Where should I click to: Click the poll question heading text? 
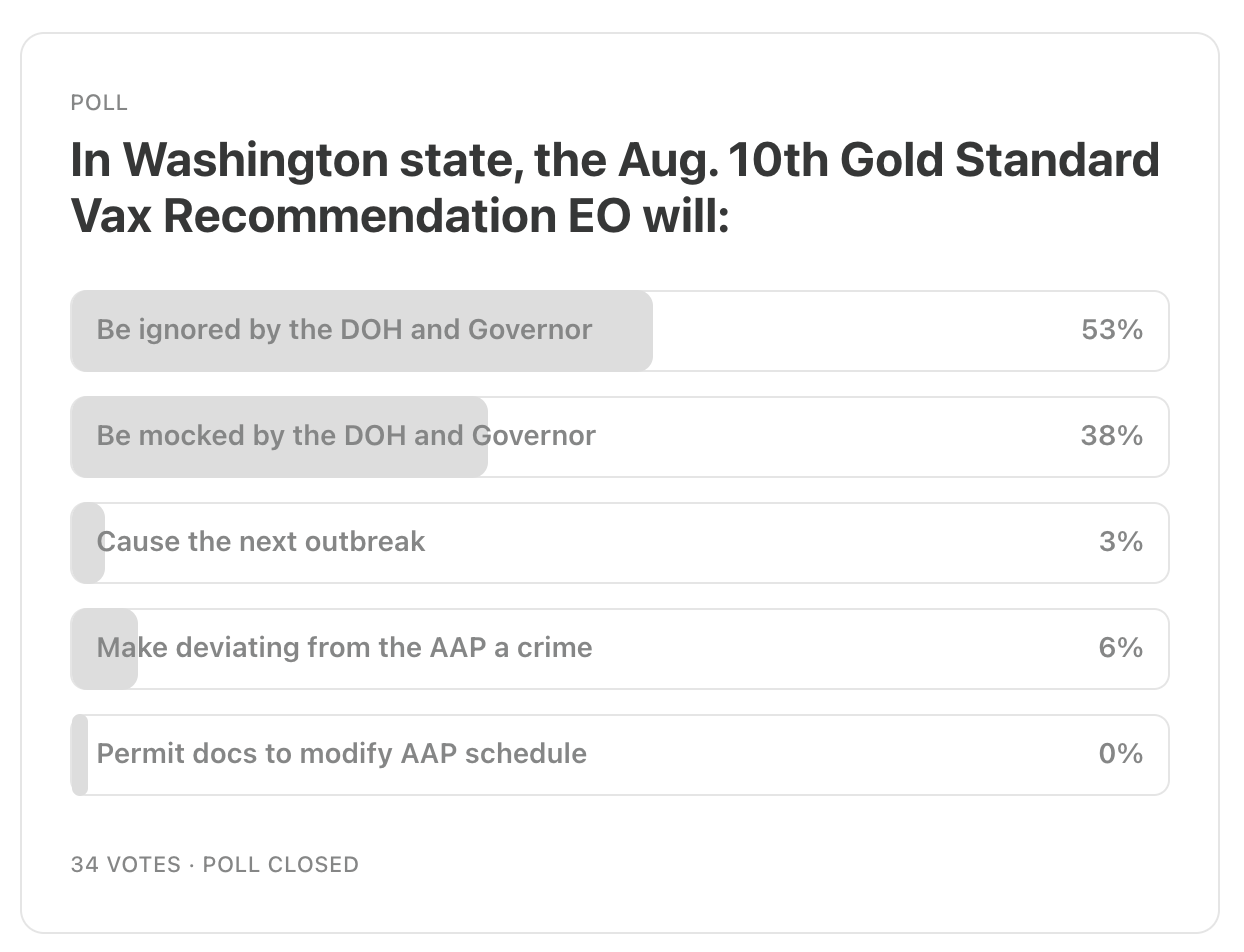click(615, 188)
